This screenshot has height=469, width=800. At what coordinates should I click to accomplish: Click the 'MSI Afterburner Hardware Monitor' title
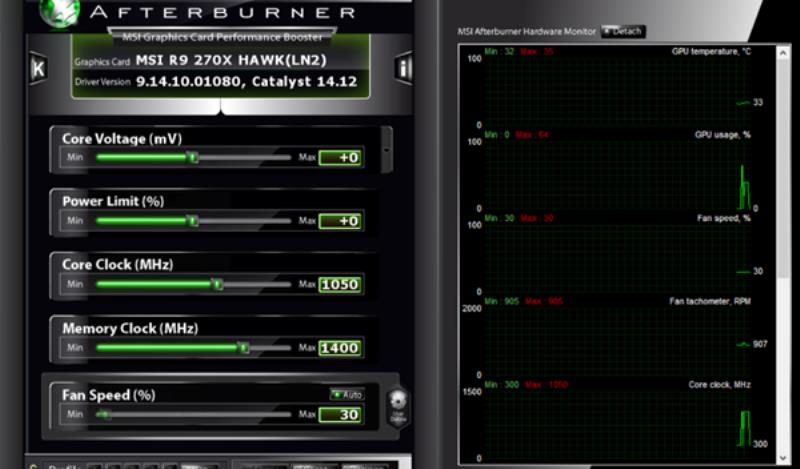pyautogui.click(x=527, y=32)
